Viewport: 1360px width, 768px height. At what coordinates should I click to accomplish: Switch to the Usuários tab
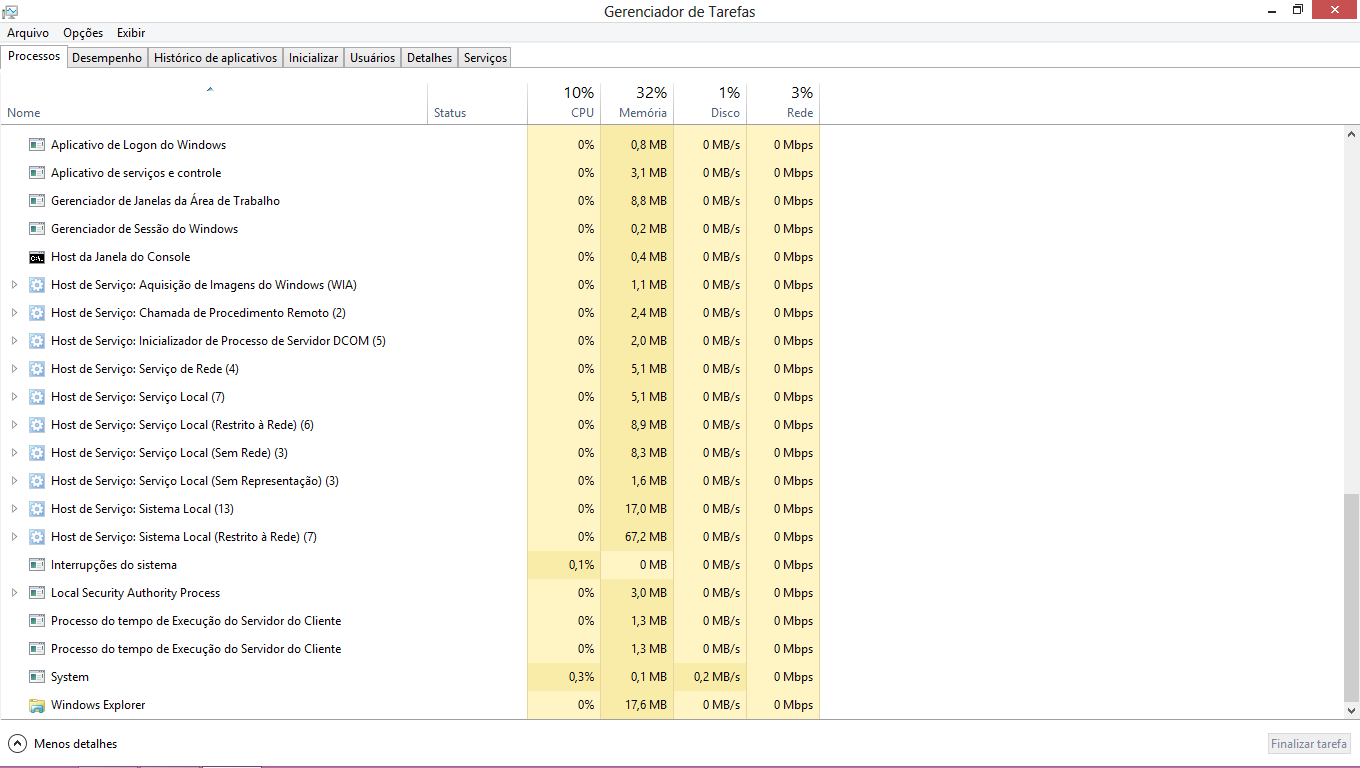tap(372, 58)
